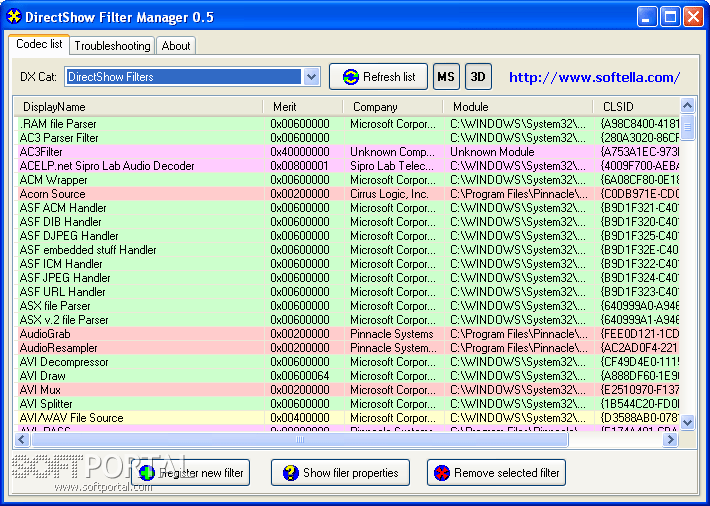Select the AC3Filter row
This screenshot has width=710, height=506.
click(x=347, y=152)
